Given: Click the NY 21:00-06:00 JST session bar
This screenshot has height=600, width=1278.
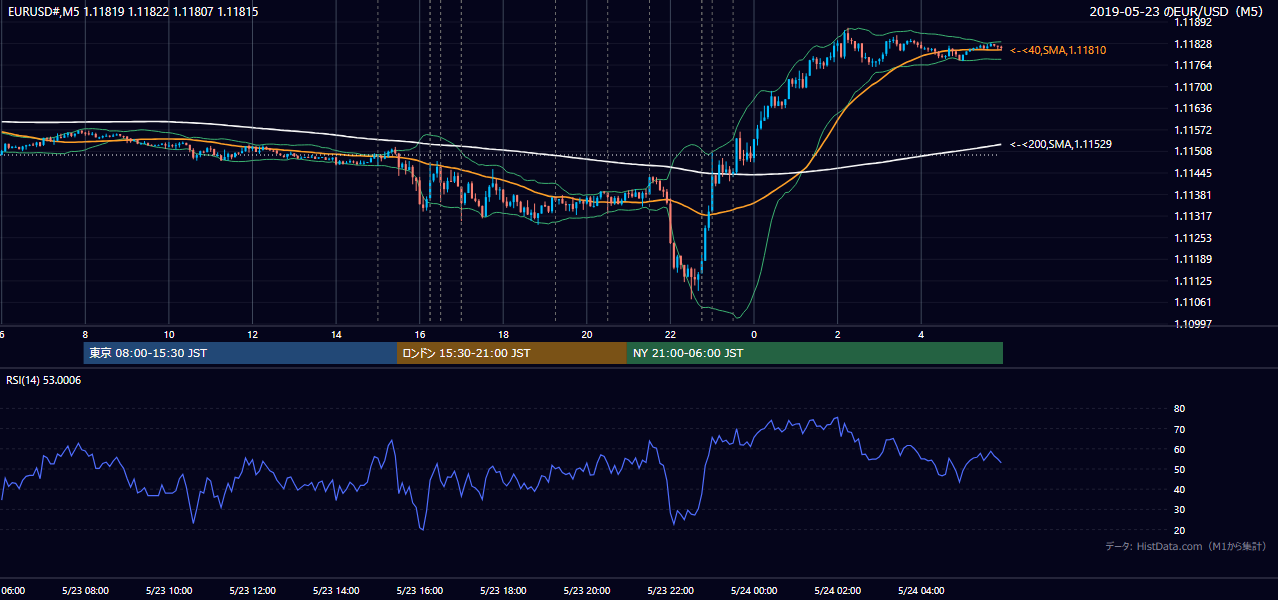Looking at the screenshot, I should (815, 353).
